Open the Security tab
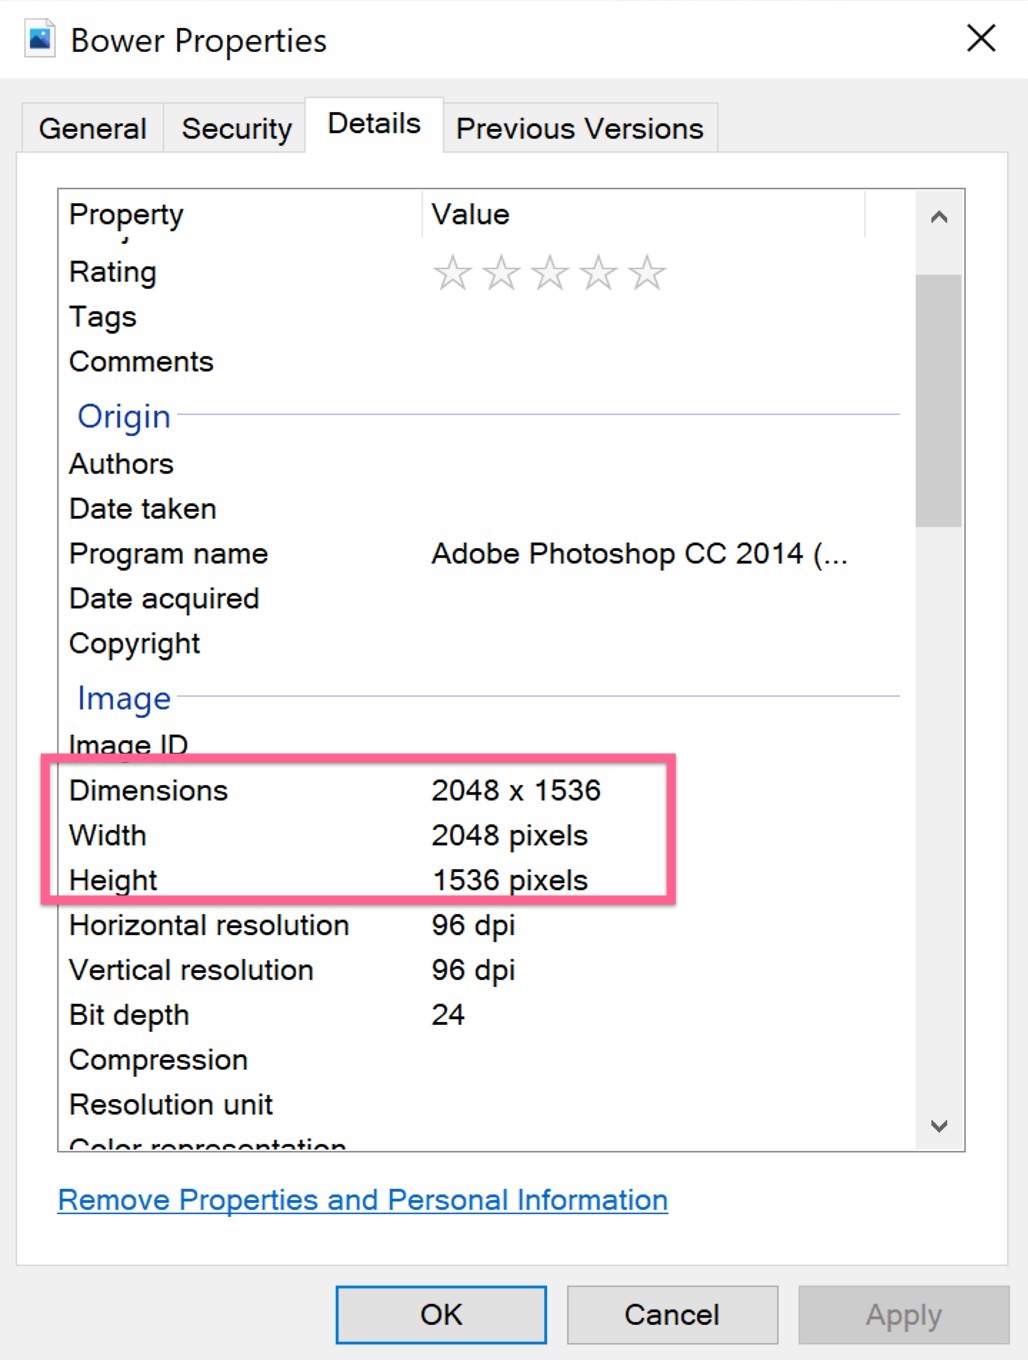Viewport: 1028px width, 1360px height. (236, 129)
